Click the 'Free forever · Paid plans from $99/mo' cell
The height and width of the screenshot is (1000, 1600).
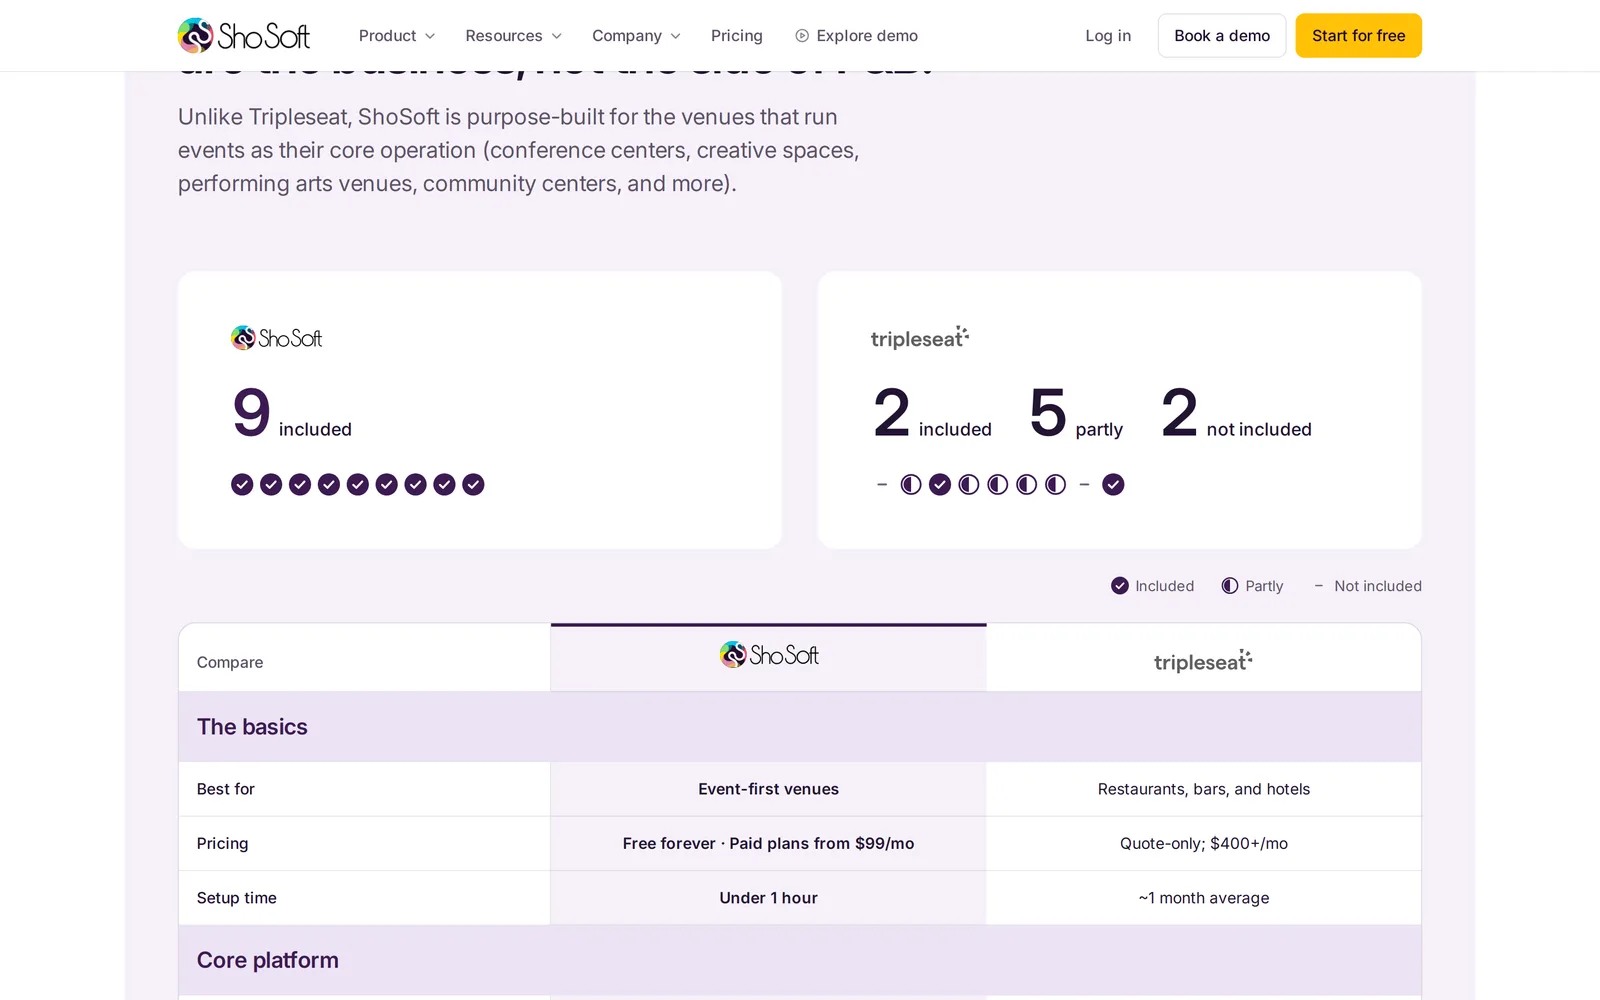(768, 843)
